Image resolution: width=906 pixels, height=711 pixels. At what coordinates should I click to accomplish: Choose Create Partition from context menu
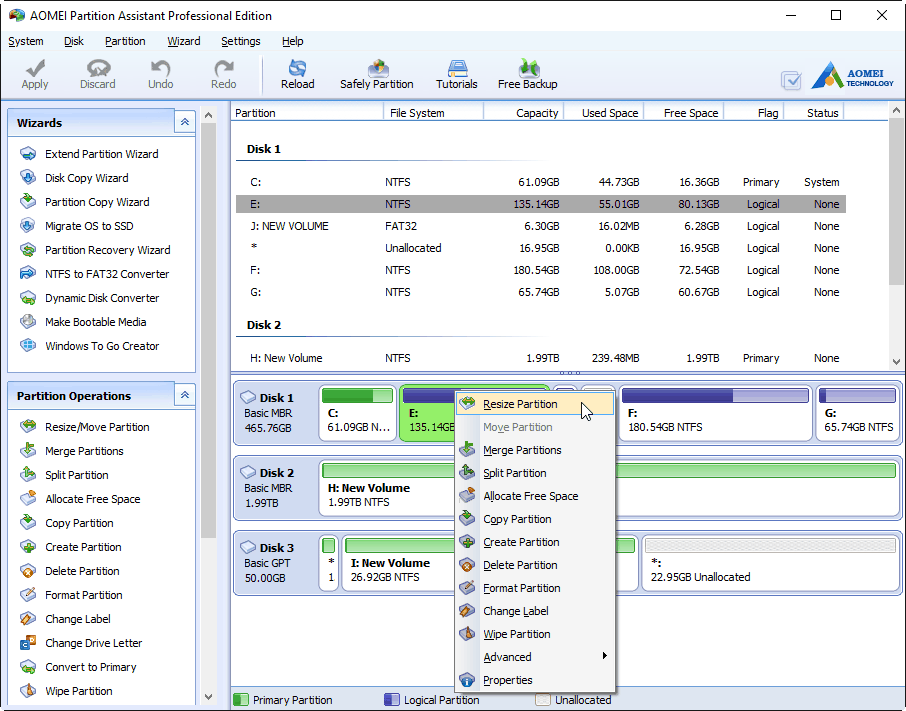click(x=535, y=542)
